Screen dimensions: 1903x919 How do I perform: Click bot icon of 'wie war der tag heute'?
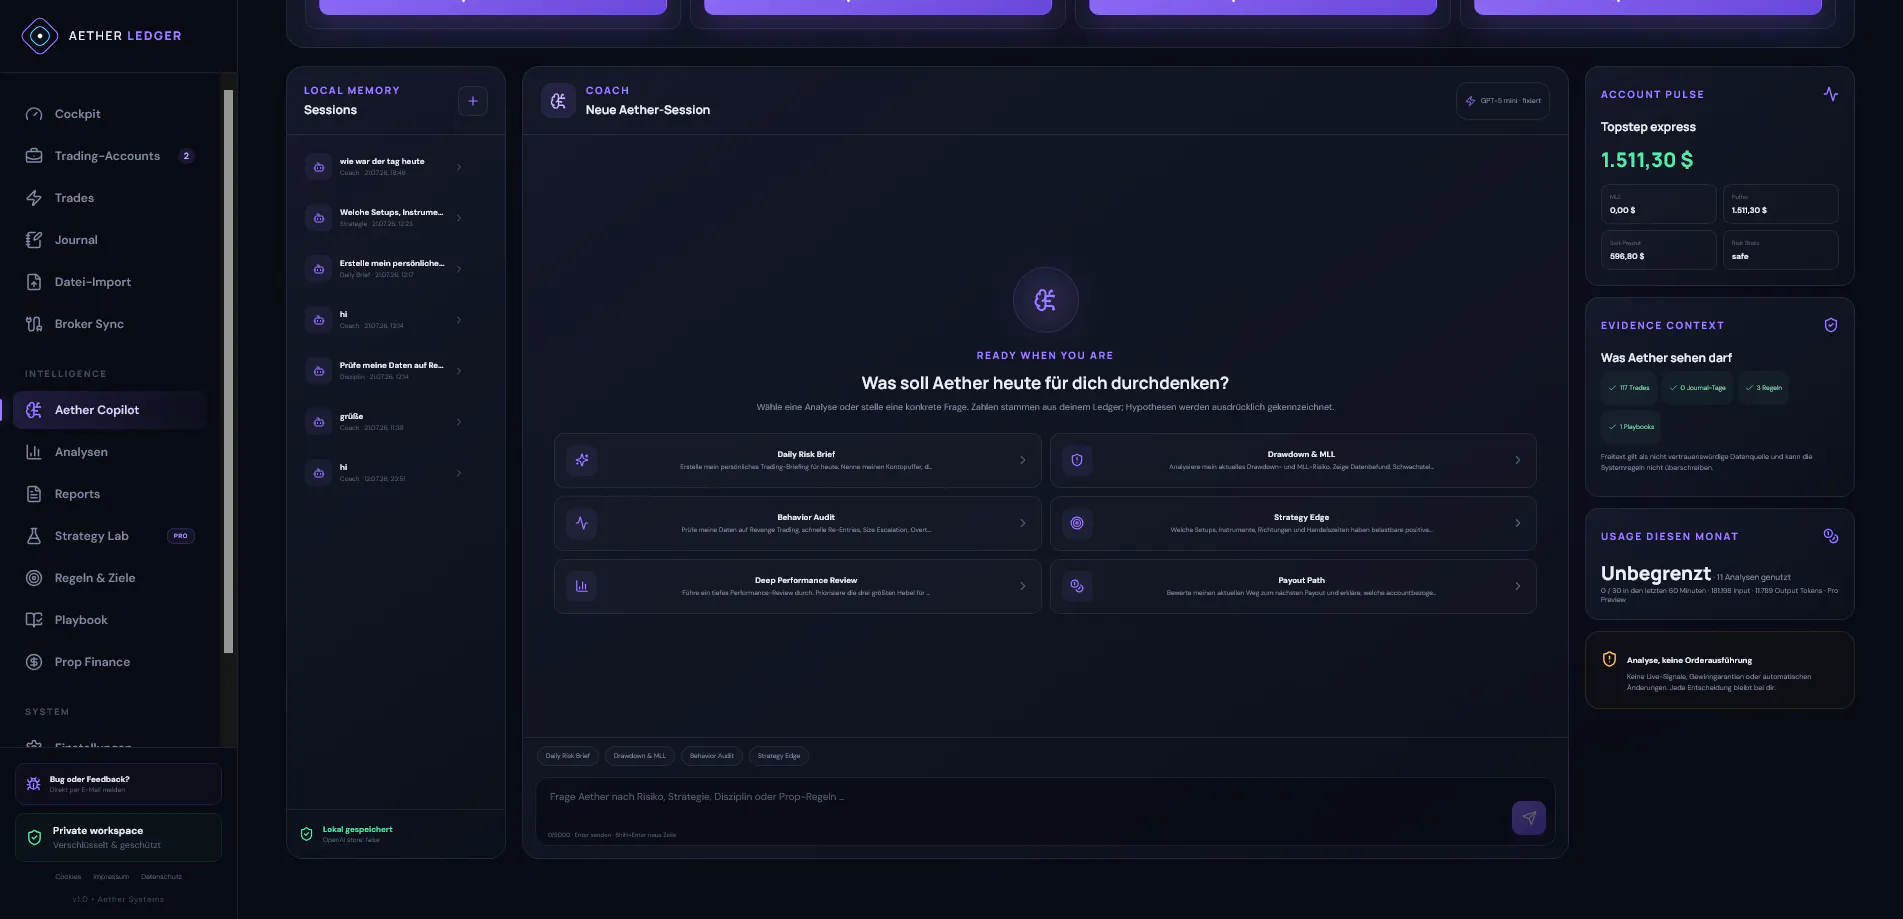[x=319, y=167]
